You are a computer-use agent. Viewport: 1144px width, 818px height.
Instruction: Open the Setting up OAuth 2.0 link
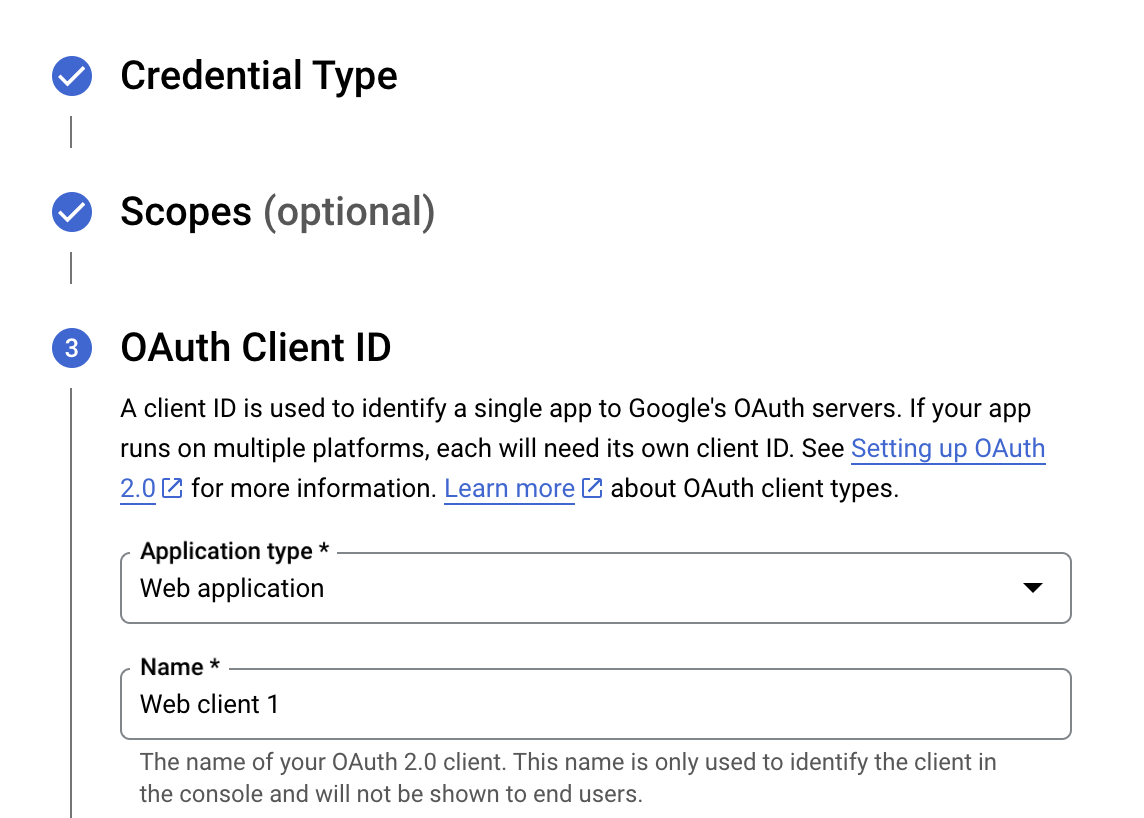[947, 448]
